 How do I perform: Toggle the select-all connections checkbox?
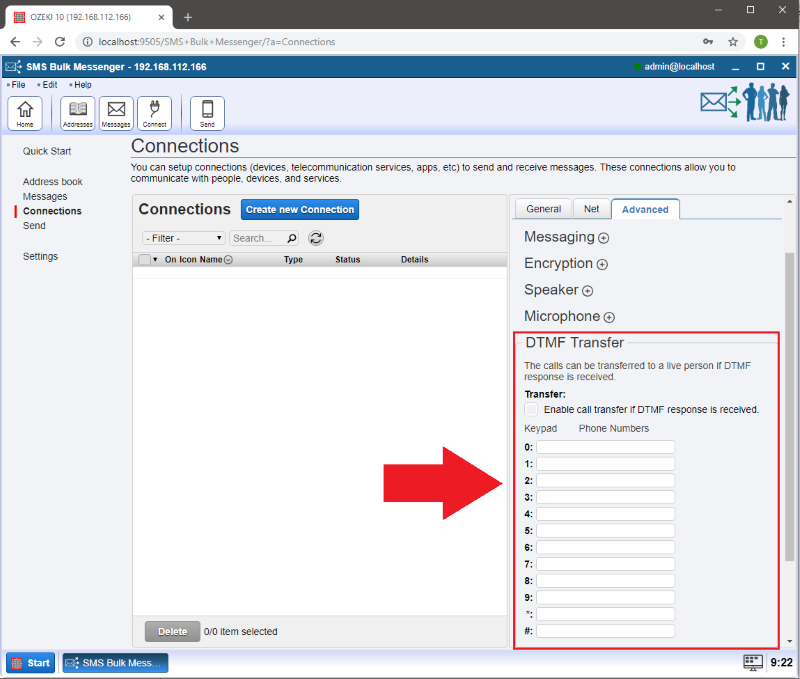tap(144, 260)
